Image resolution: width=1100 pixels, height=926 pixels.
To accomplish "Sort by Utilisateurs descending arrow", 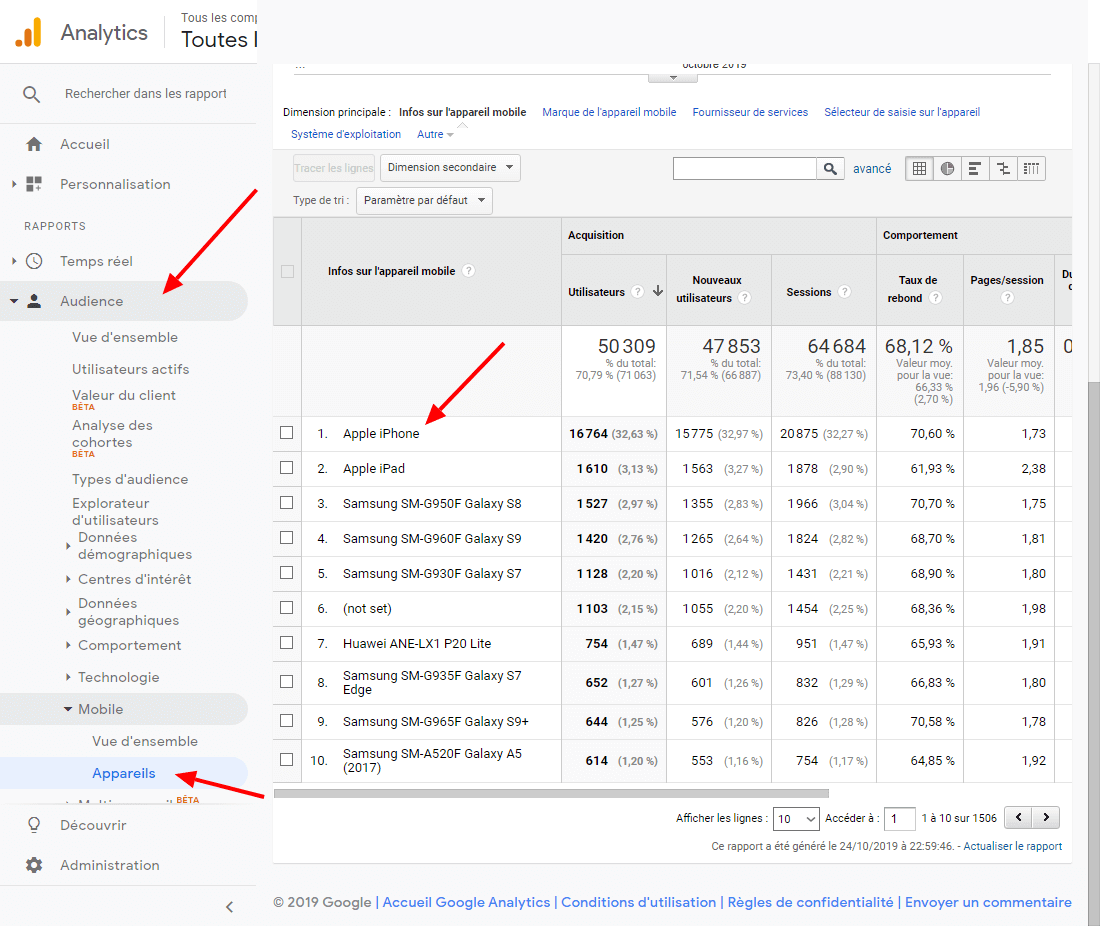I will (x=657, y=291).
